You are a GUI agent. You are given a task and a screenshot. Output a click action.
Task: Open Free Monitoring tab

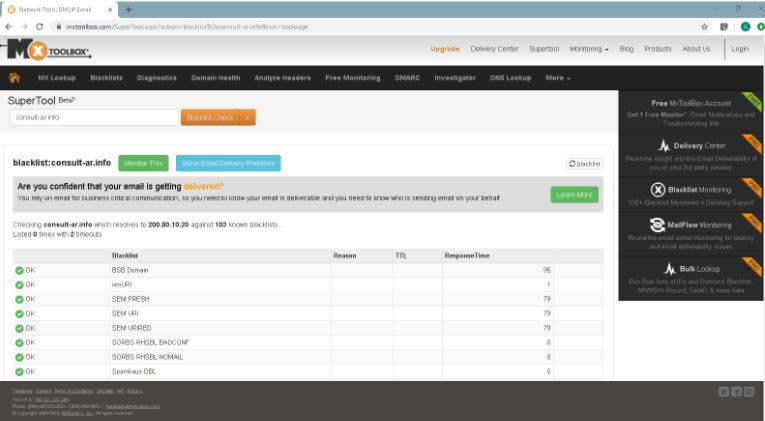353,78
